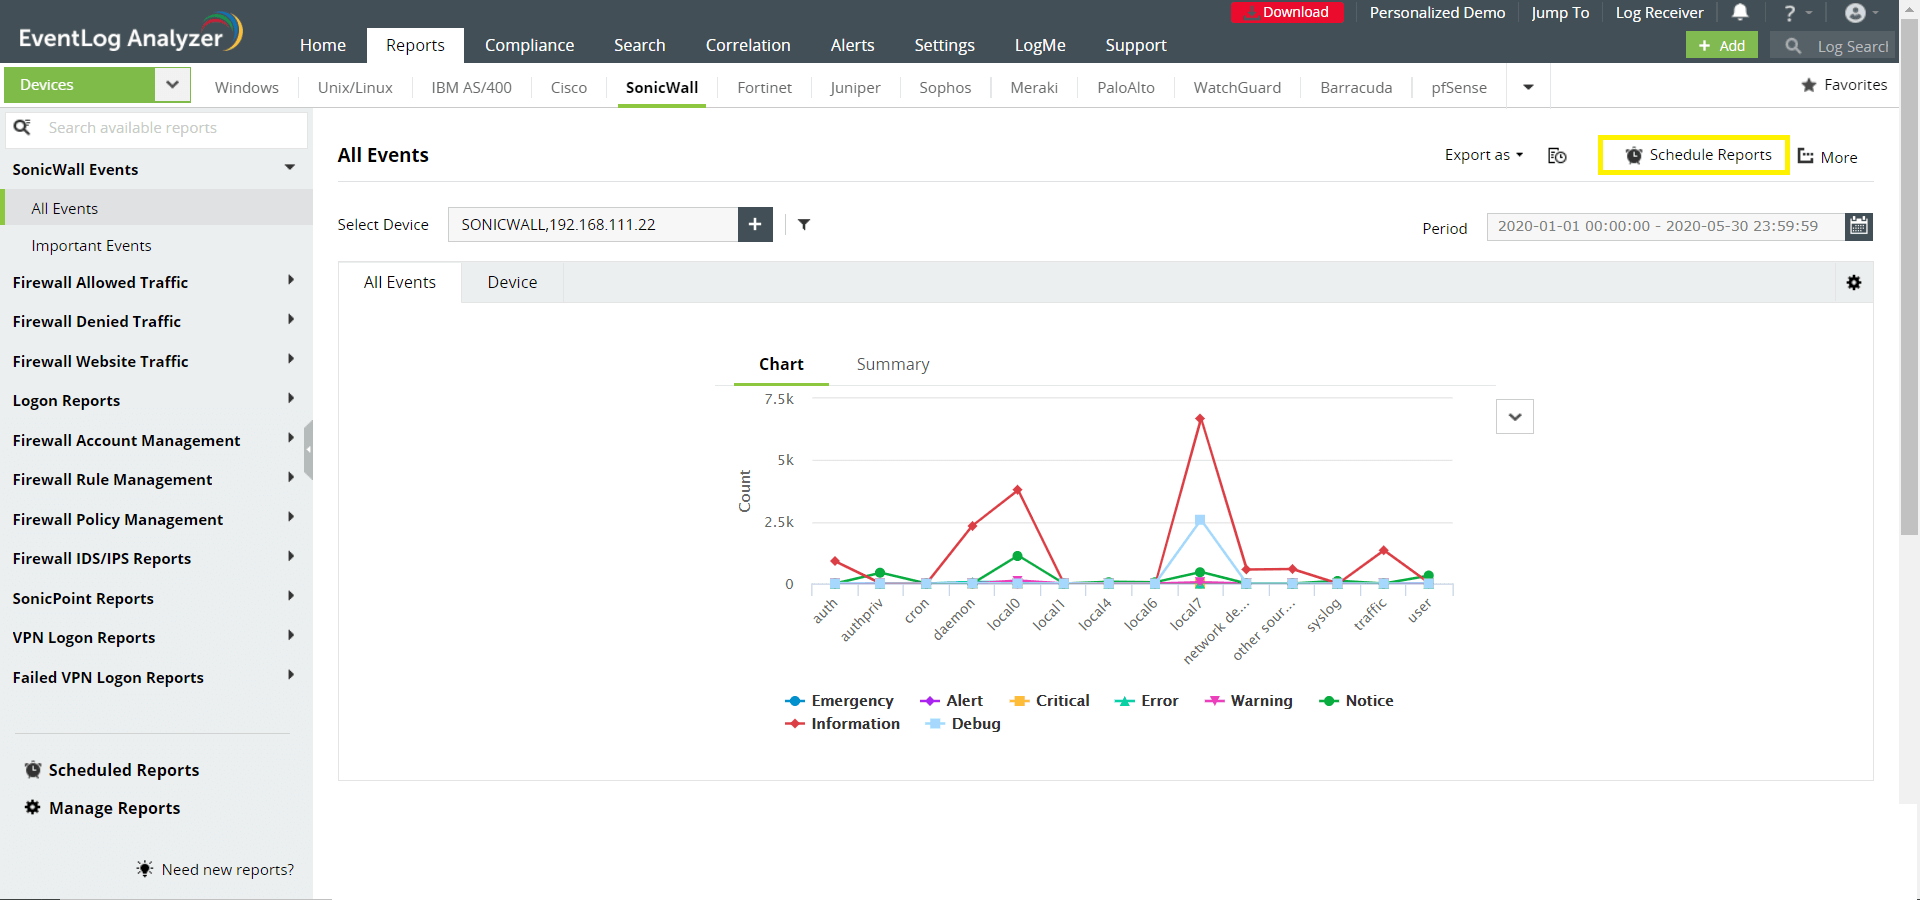Switch to the Device tab
Screen dimensions: 1920x900
(x=513, y=283)
